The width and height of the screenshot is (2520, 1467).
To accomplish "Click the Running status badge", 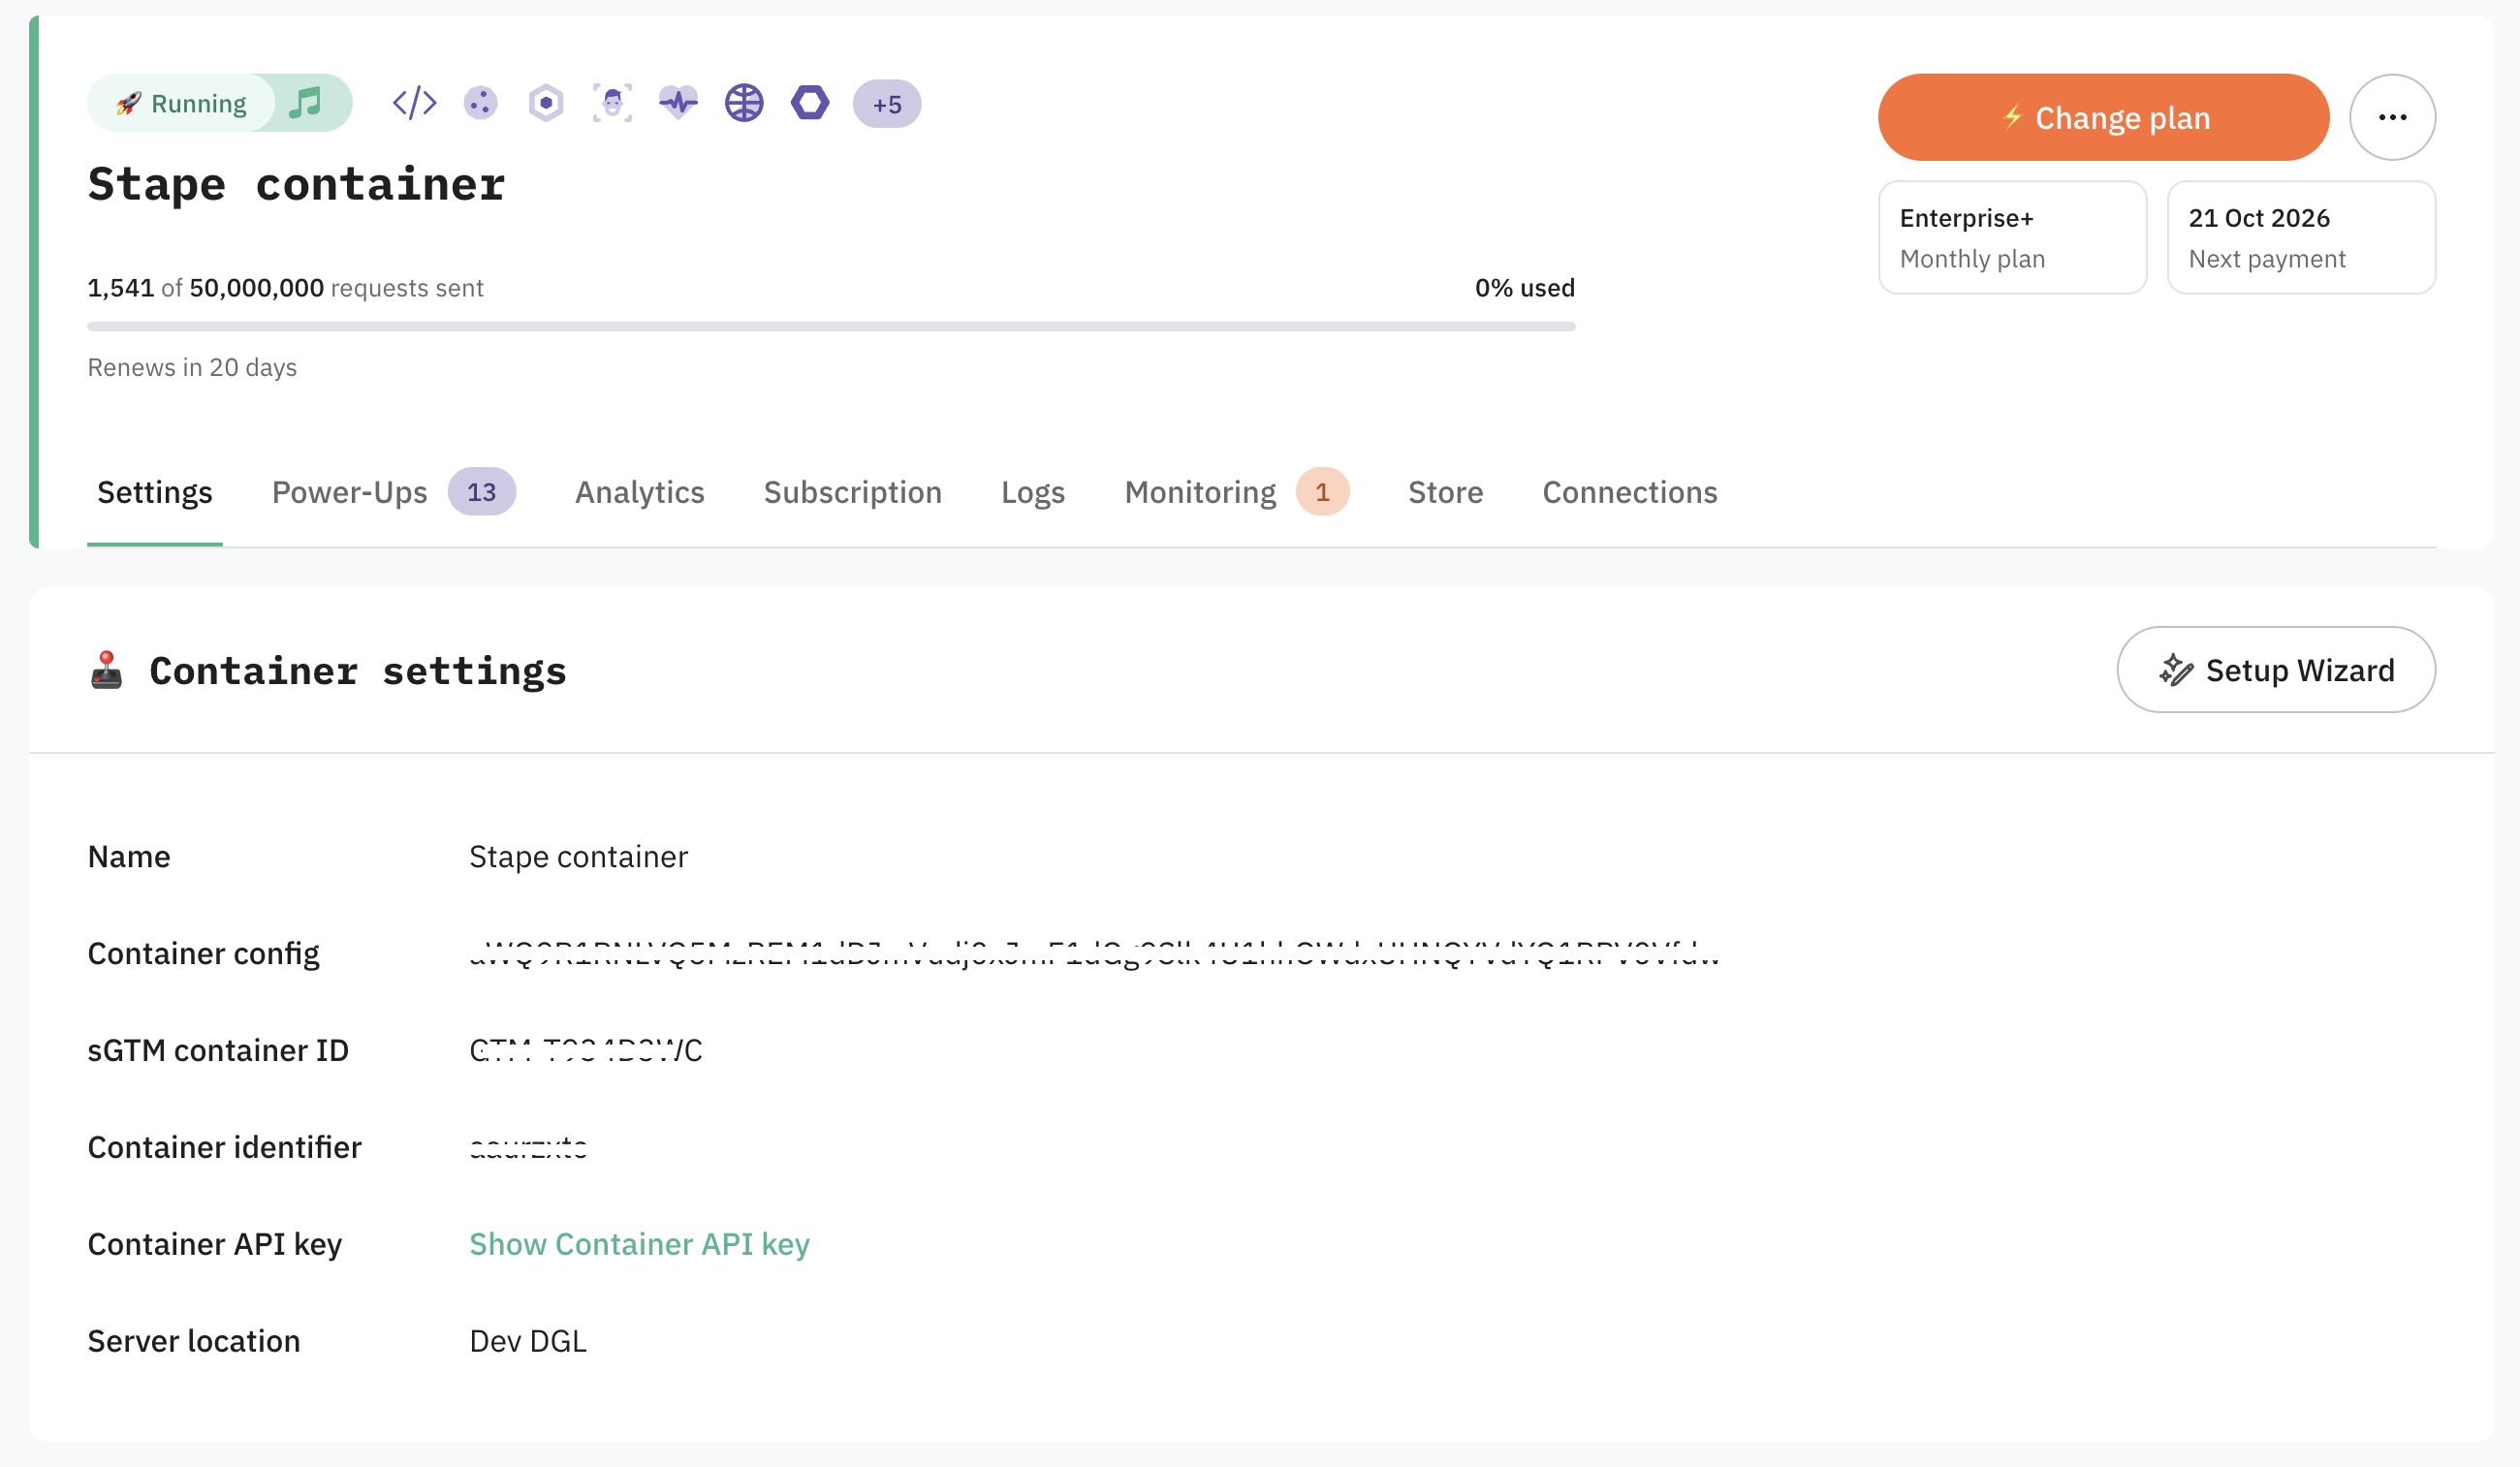I will [181, 103].
